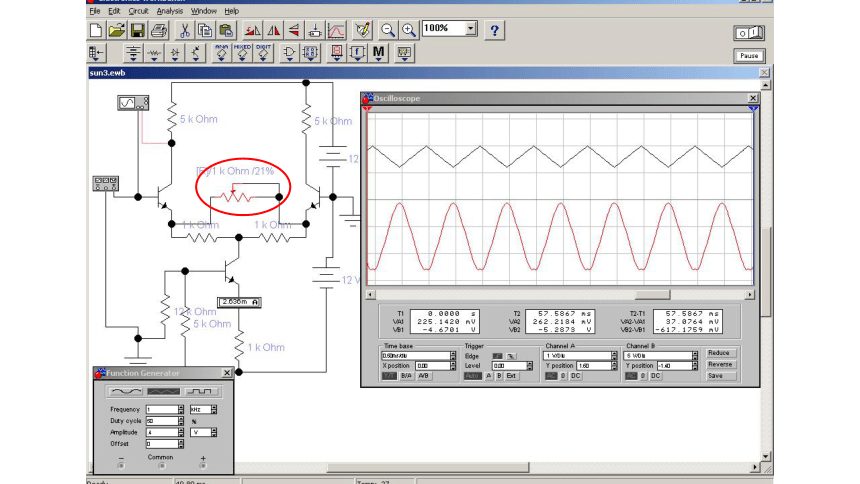Open the Diodes parts bin
The width and height of the screenshot is (860, 484).
pos(175,53)
